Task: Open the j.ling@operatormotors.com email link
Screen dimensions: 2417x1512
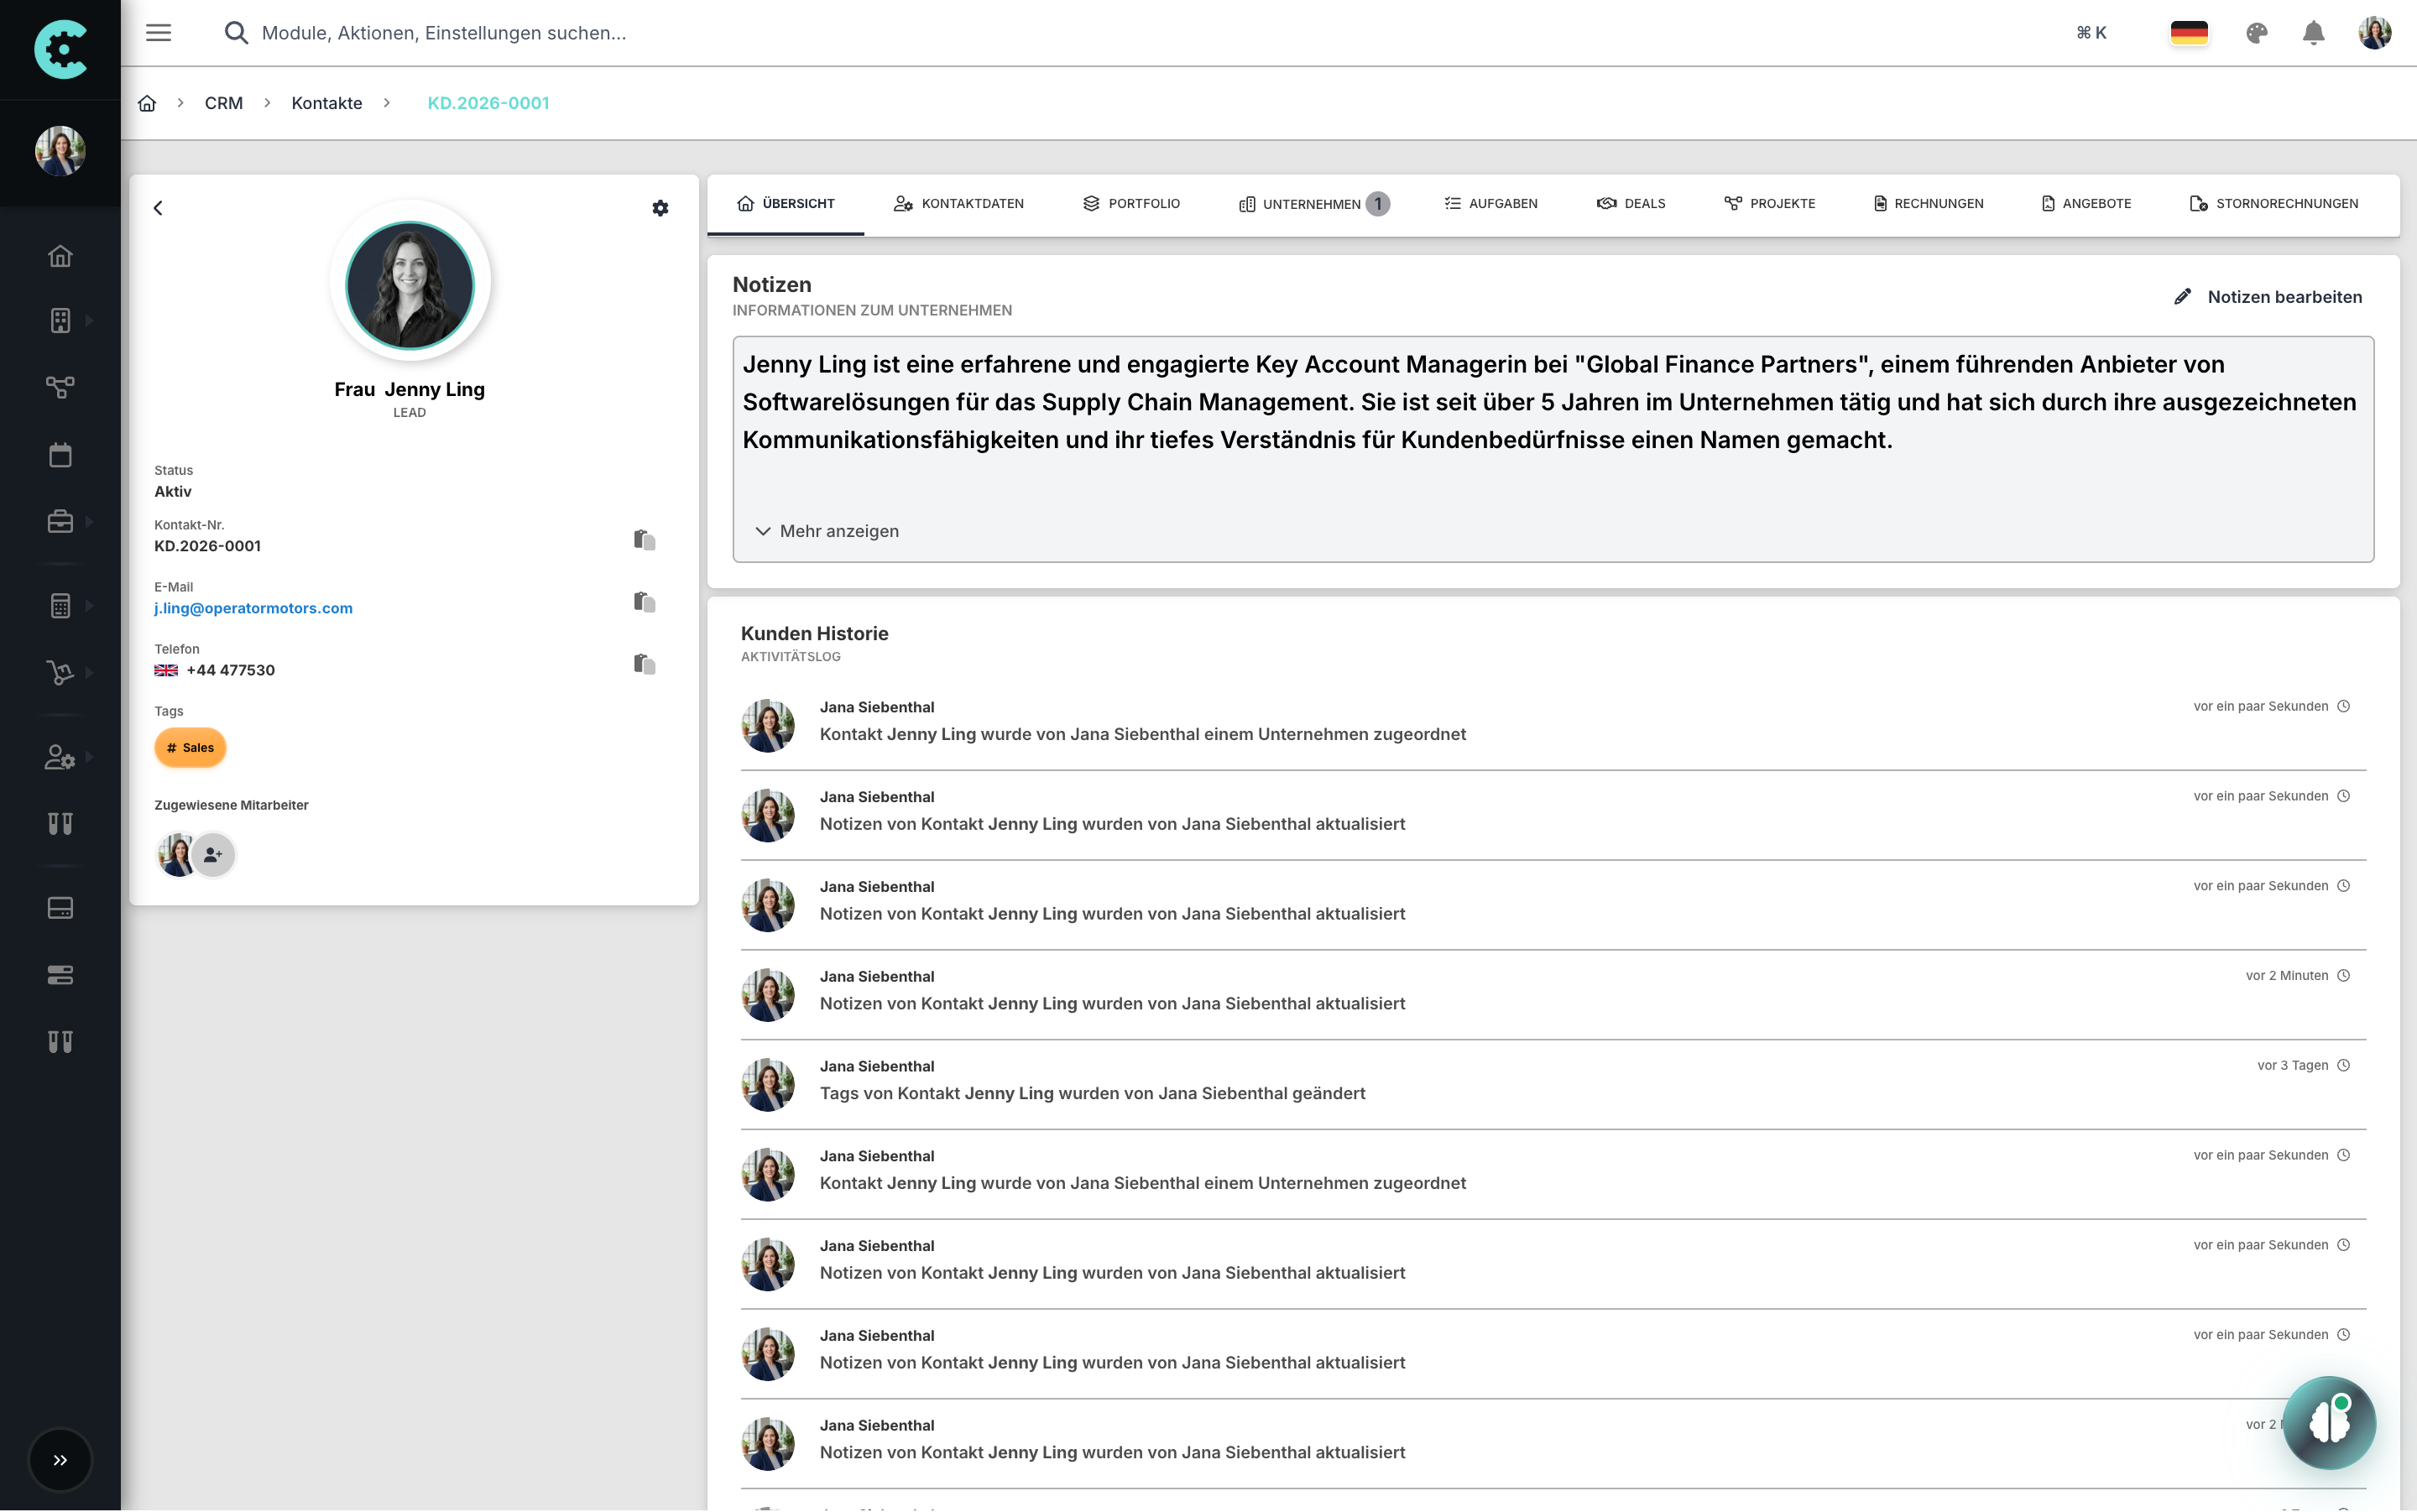Action: pos(253,607)
